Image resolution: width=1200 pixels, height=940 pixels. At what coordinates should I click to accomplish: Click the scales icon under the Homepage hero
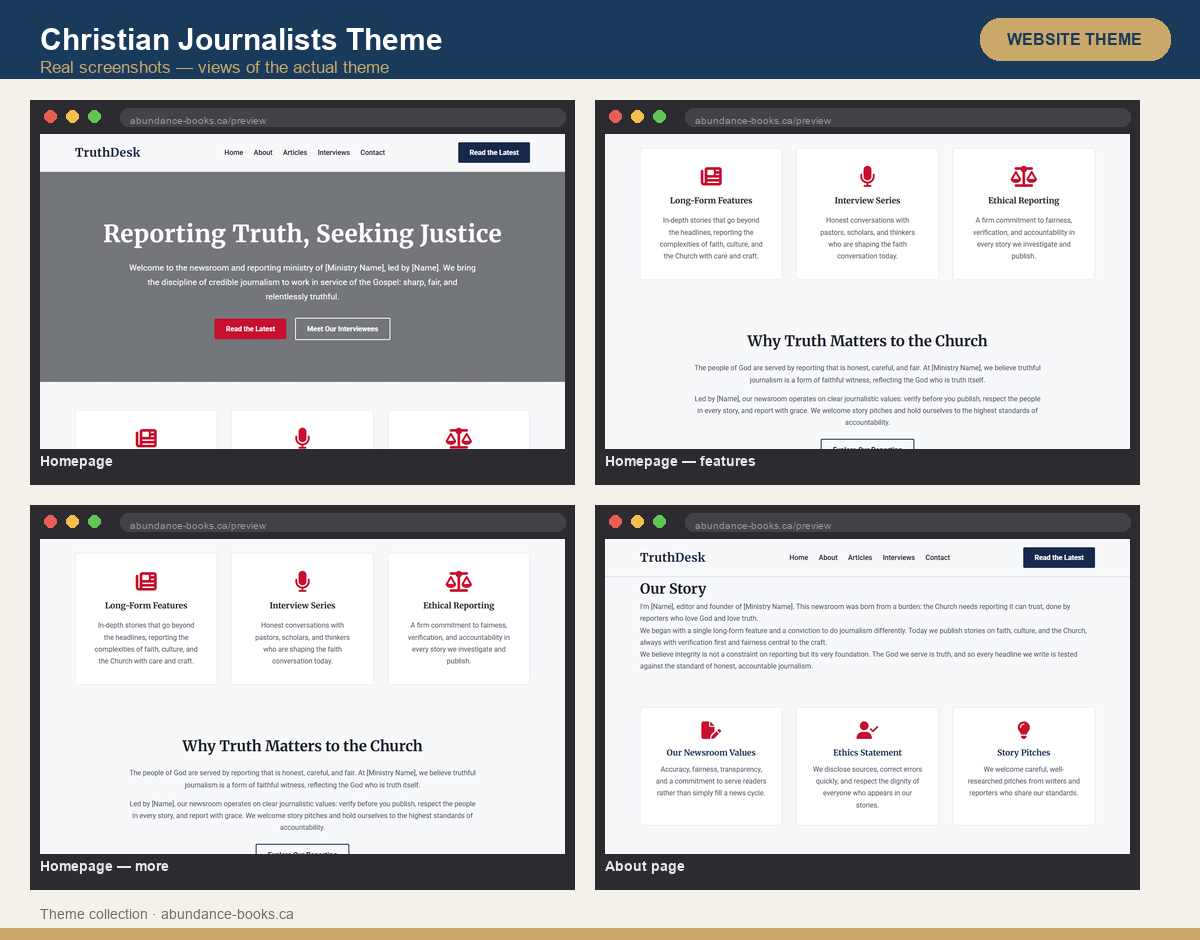[458, 438]
